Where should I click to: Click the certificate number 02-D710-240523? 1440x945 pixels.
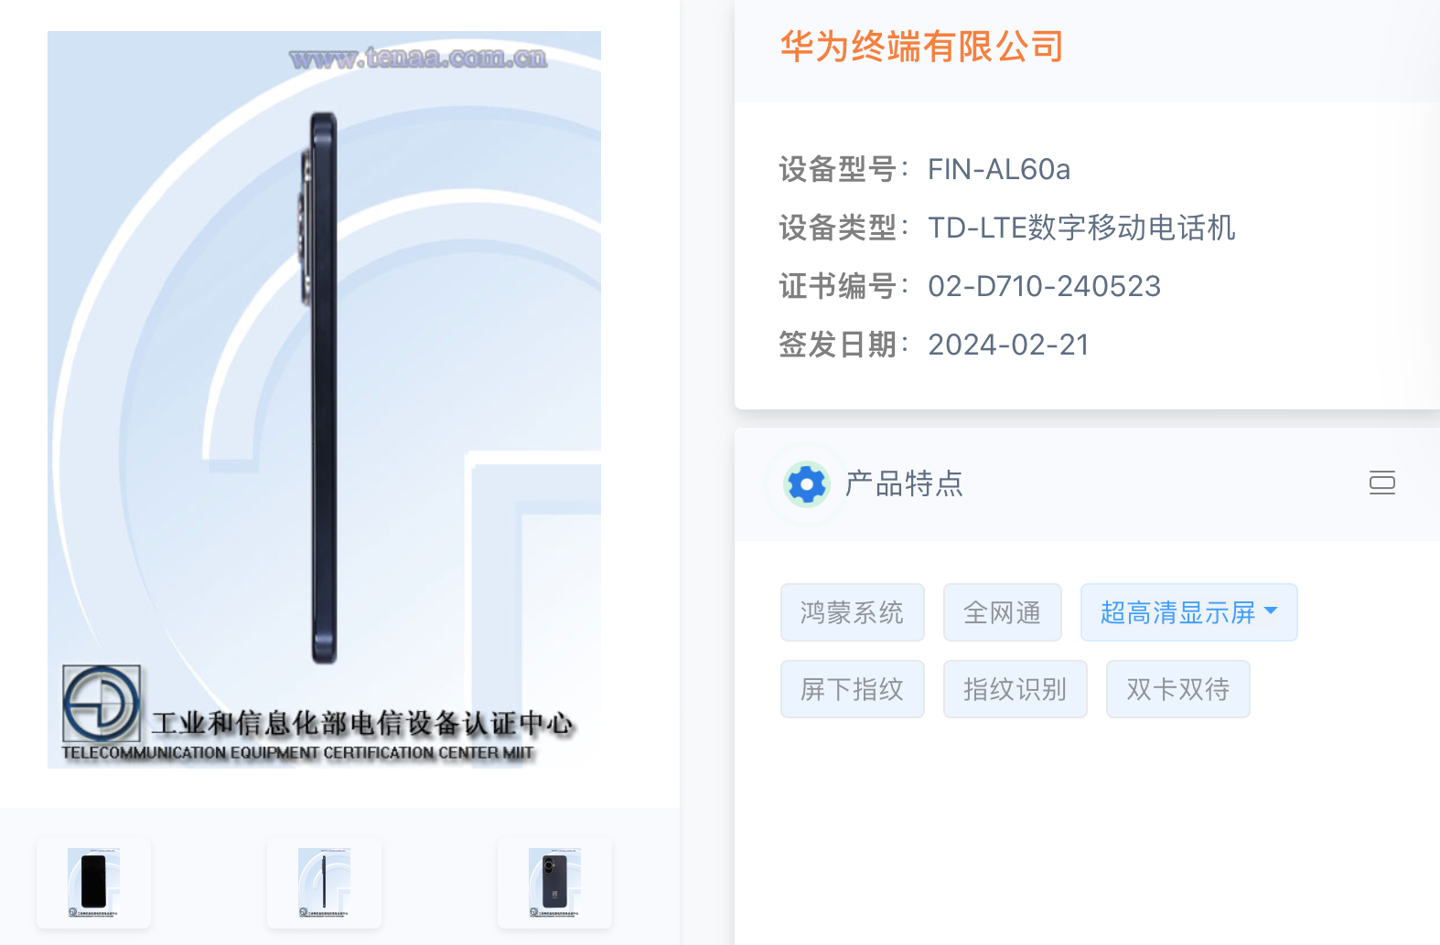[x=1044, y=286]
